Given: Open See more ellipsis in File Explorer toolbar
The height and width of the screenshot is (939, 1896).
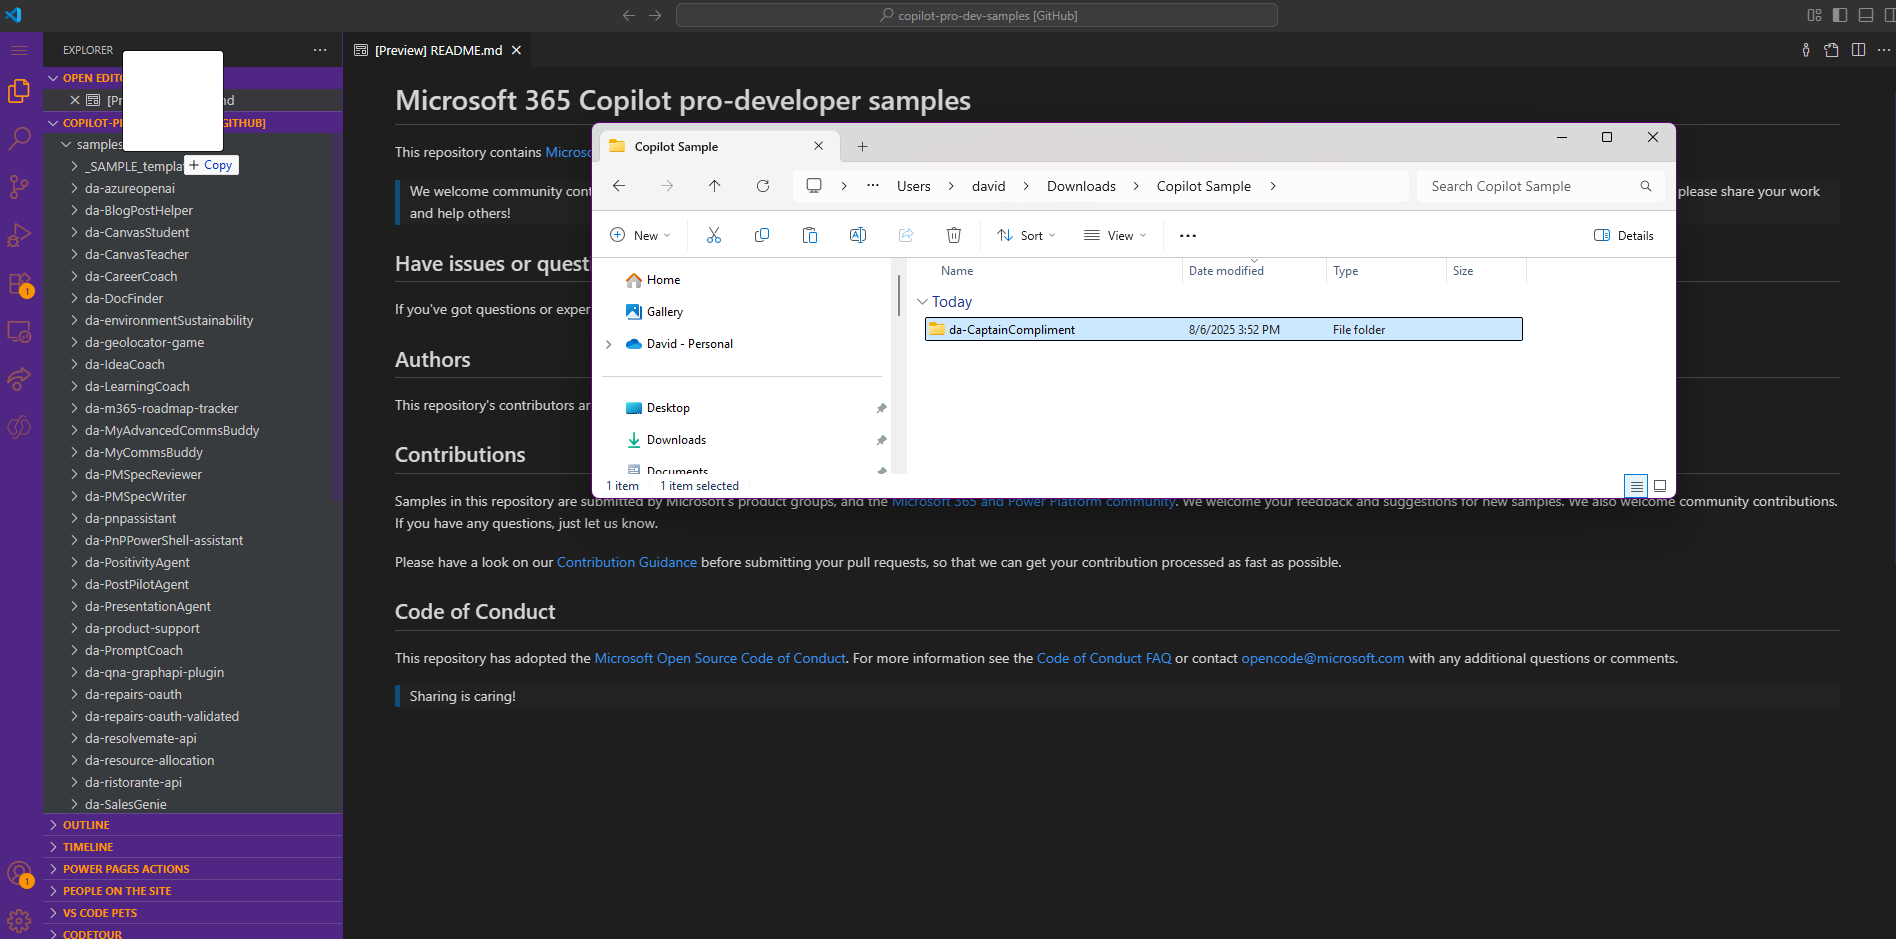Looking at the screenshot, I should (1188, 236).
